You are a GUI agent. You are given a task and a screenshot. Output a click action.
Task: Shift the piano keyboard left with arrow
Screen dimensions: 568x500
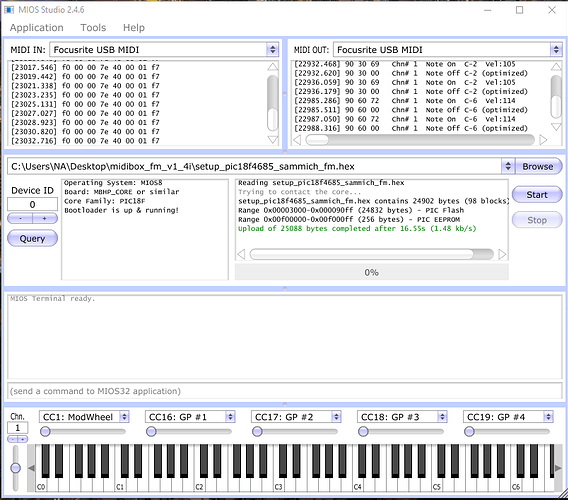(32, 468)
